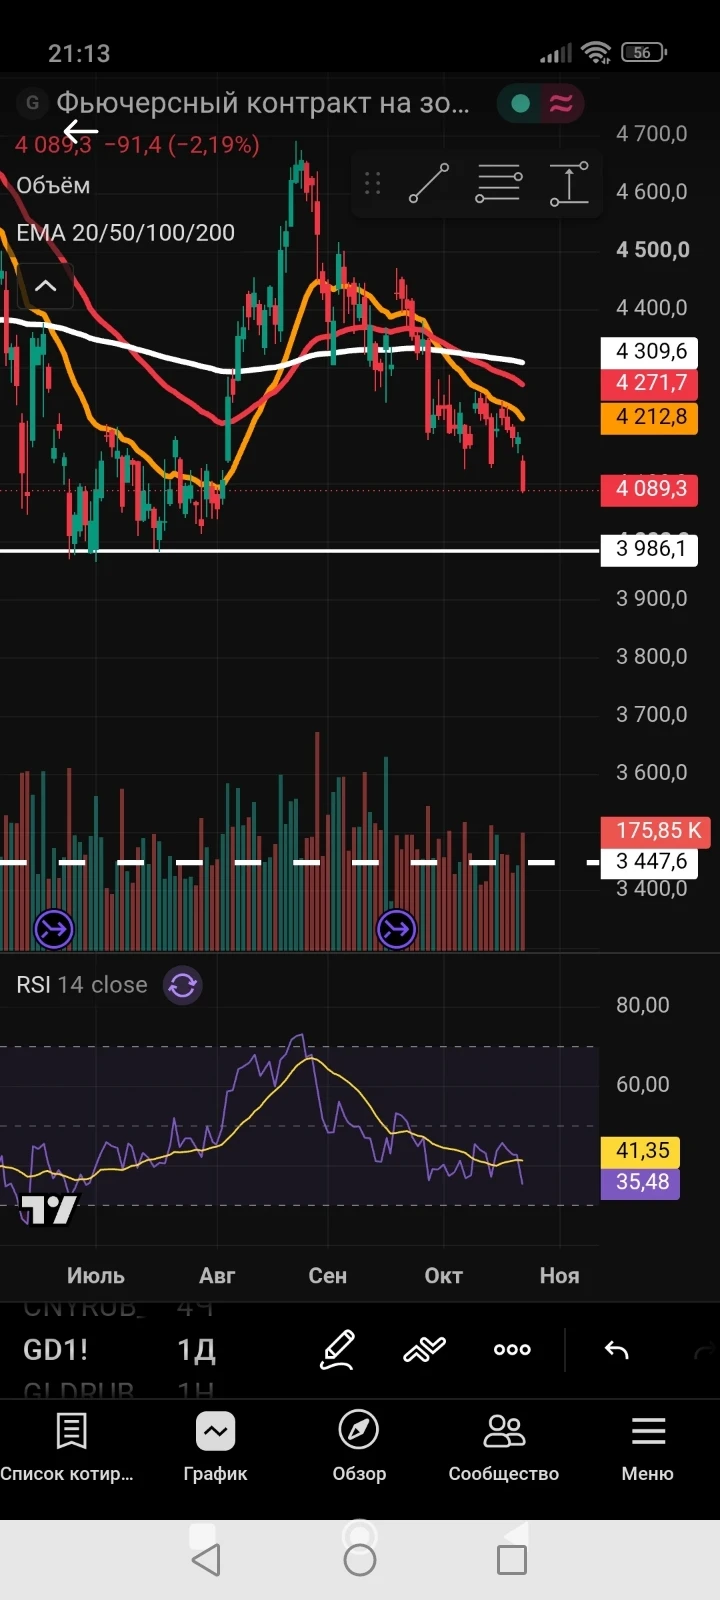Tap the 4 309,6 white EMA price label
The width and height of the screenshot is (720, 1600).
click(649, 351)
